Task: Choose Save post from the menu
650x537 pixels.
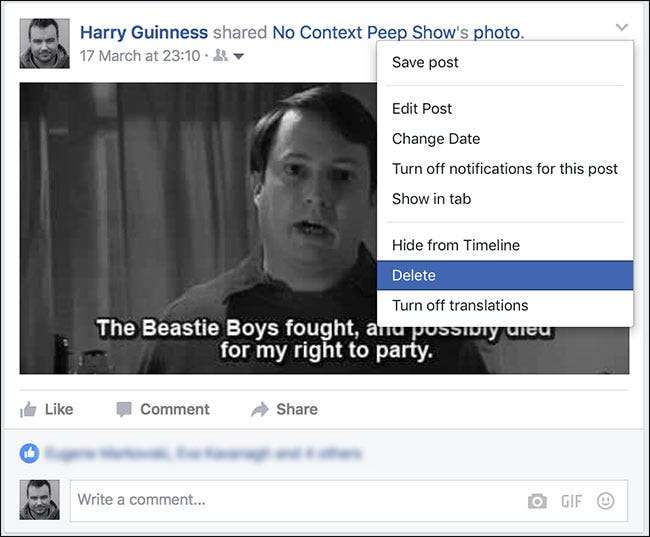Action: click(x=425, y=62)
